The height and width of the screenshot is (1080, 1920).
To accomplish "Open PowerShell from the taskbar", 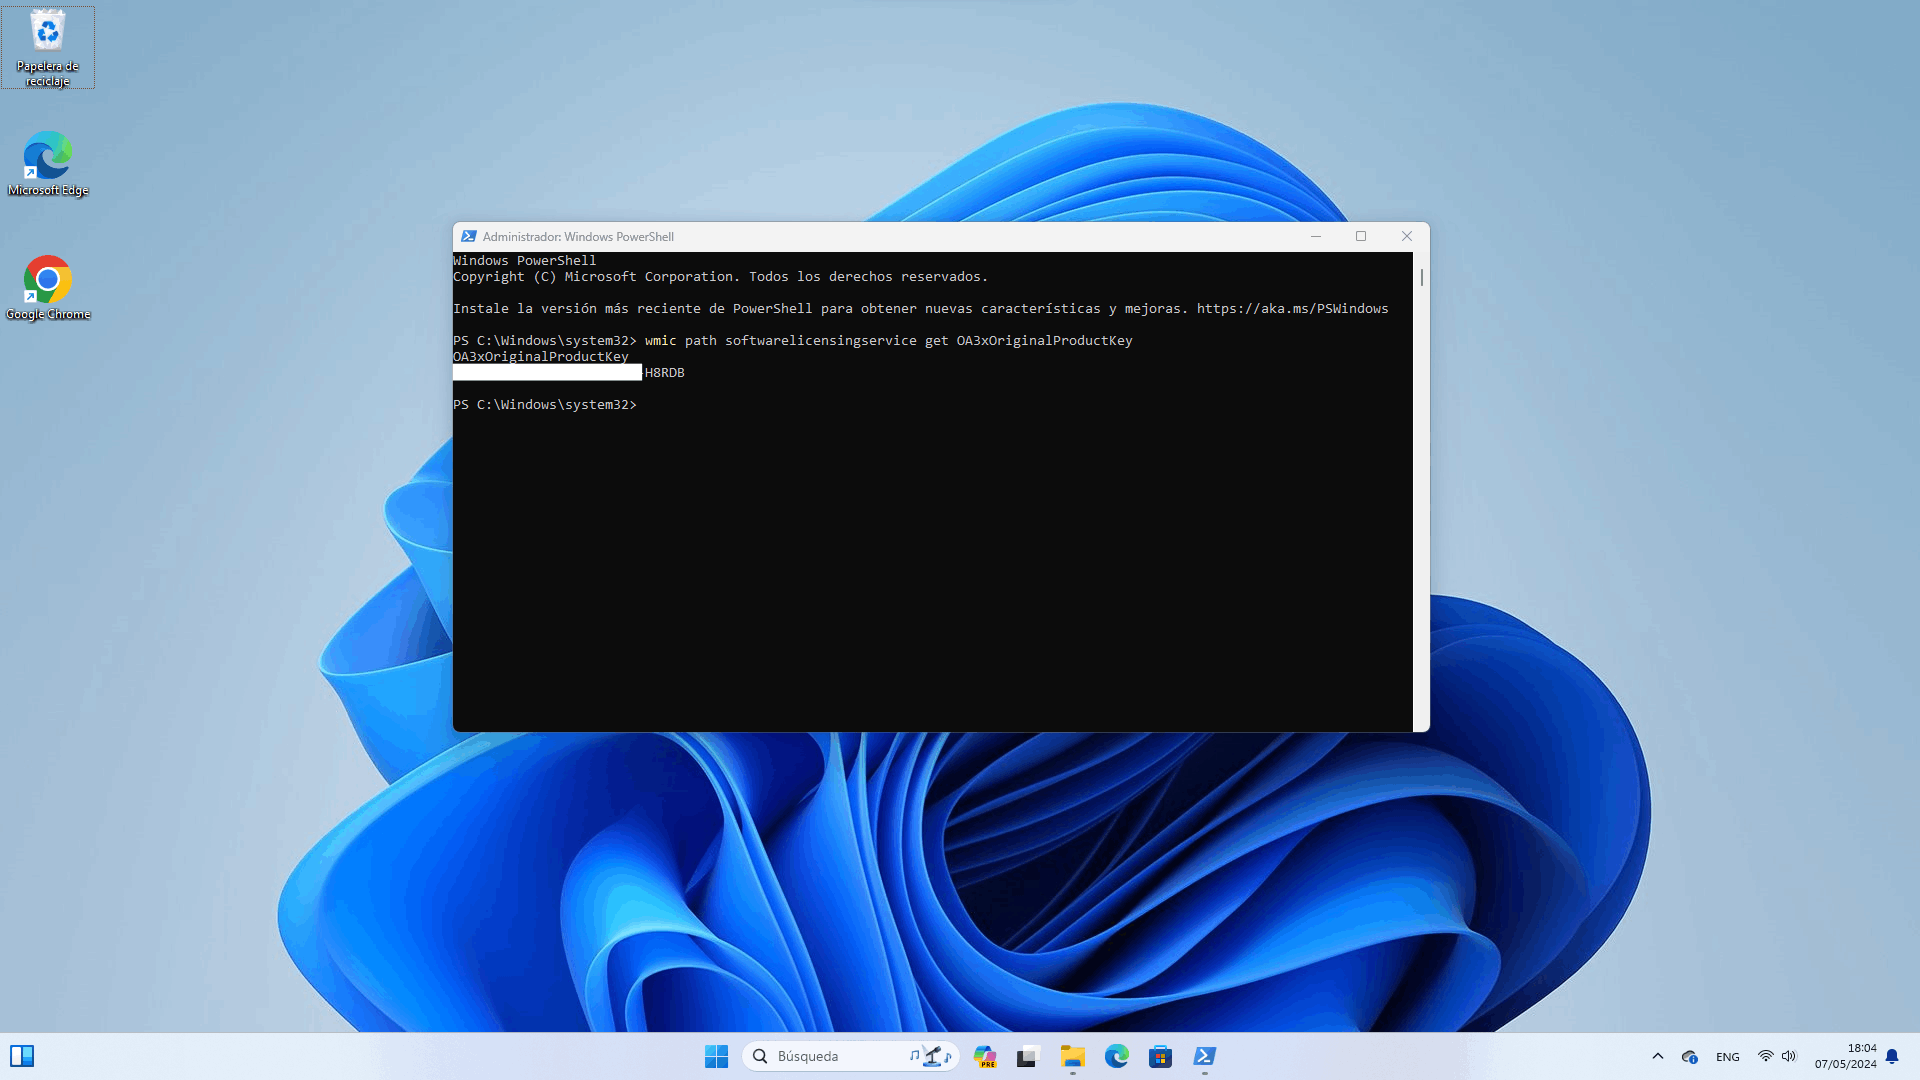I will tap(1204, 1056).
